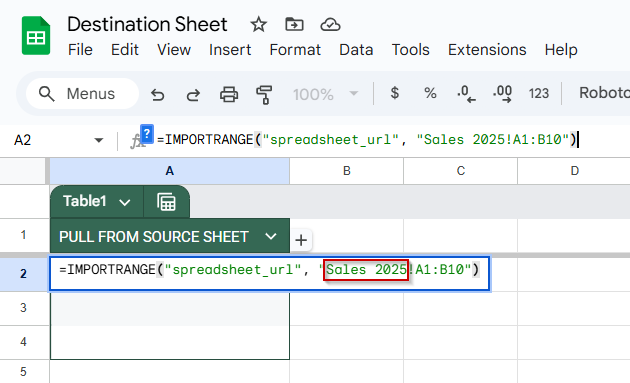This screenshot has height=383, width=630.
Task: Click the Menus search box
Action: coord(83,94)
